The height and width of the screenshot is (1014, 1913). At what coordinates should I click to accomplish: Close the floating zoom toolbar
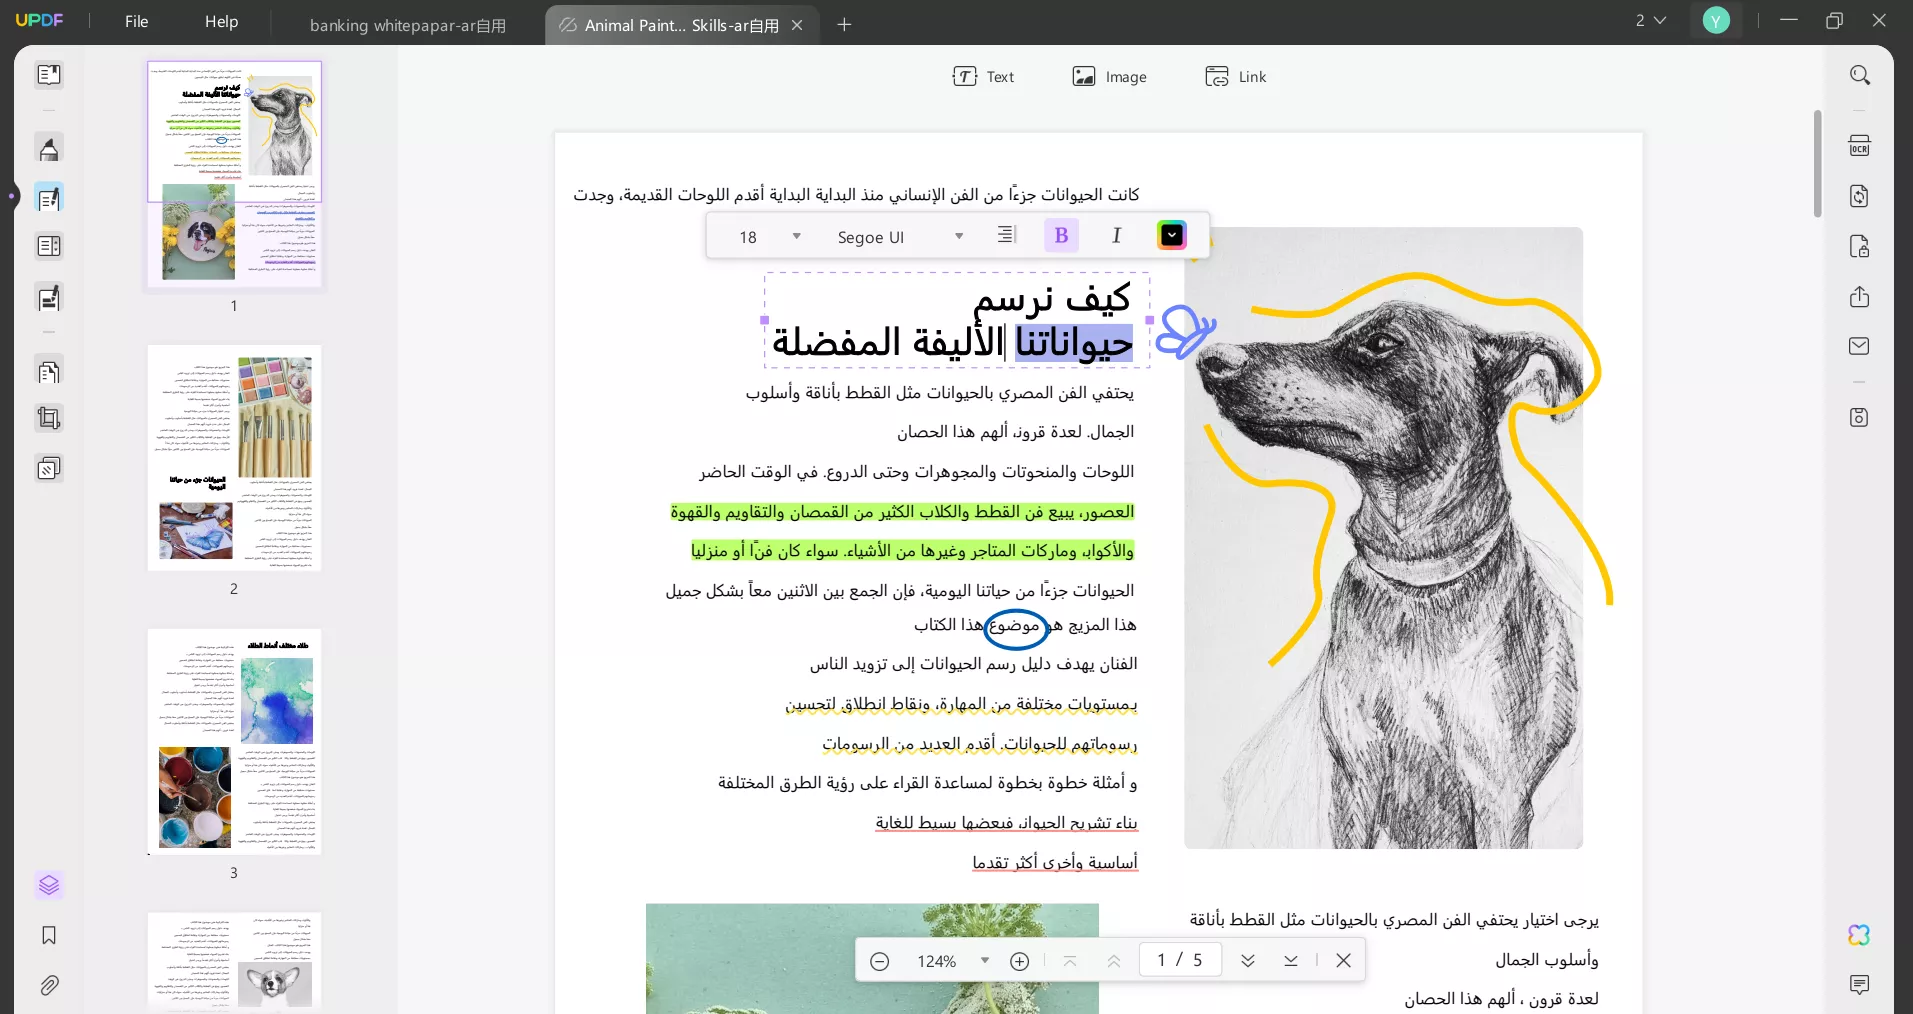pos(1344,960)
